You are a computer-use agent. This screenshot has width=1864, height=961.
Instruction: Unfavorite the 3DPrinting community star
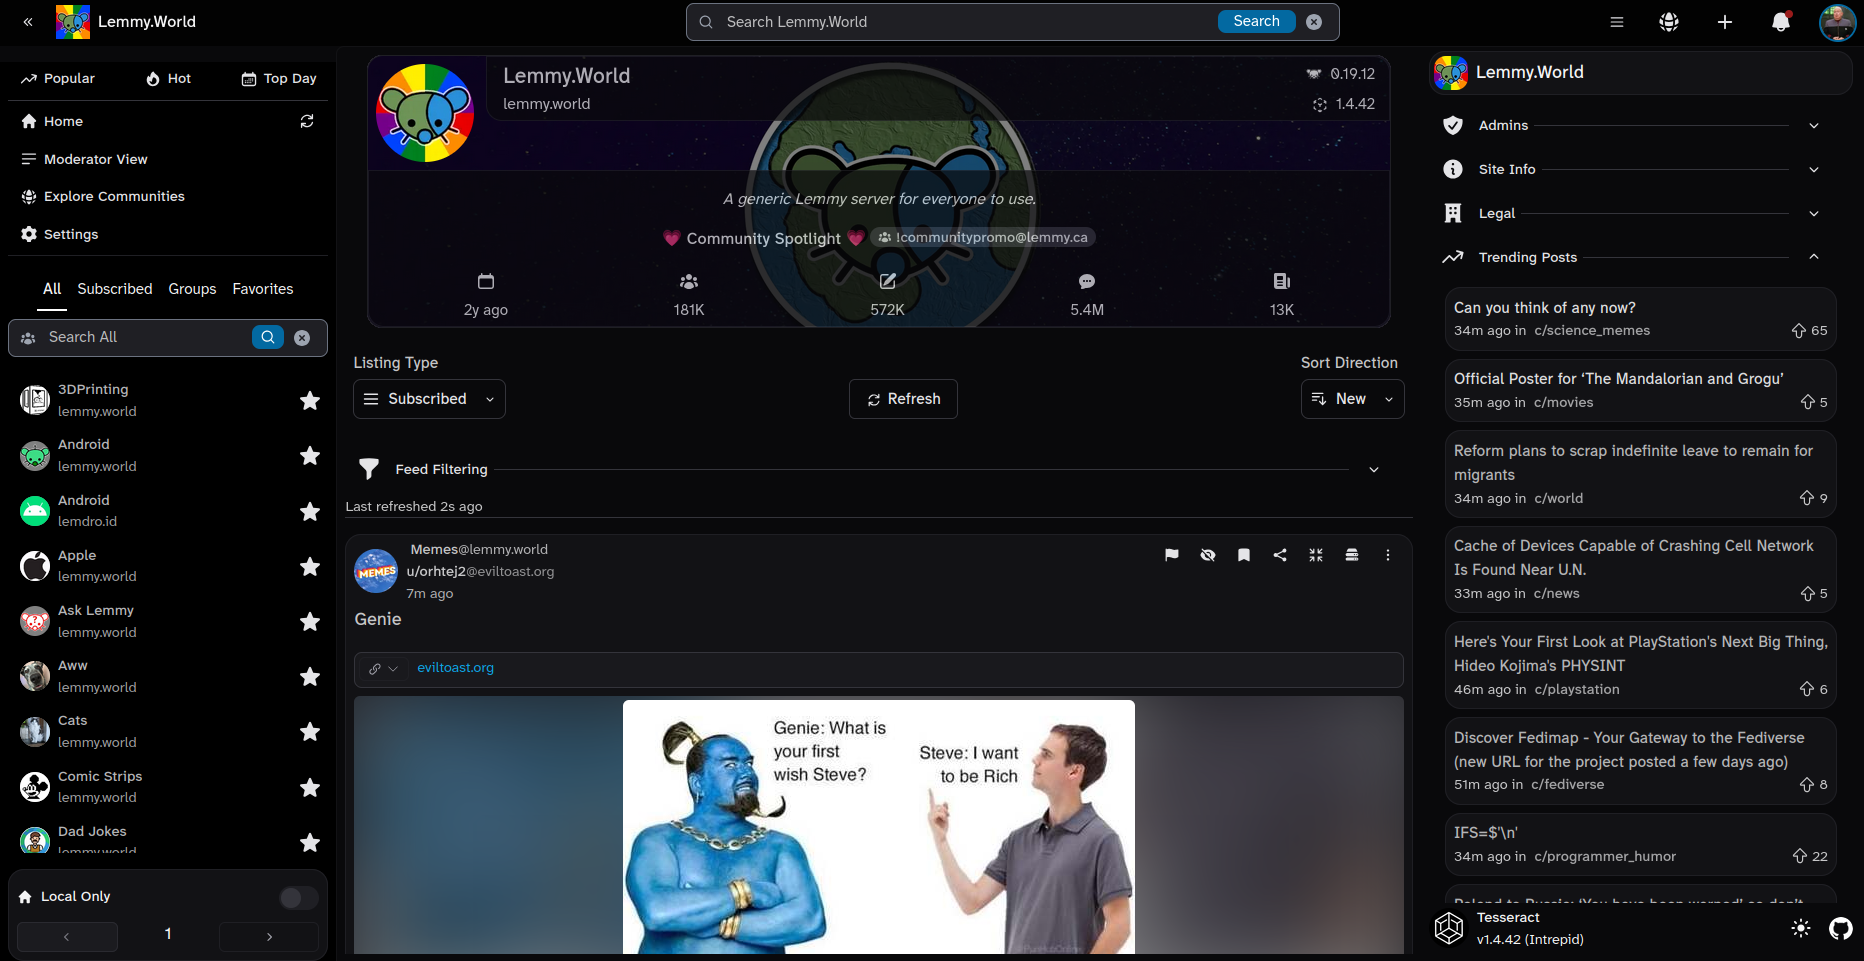pyautogui.click(x=310, y=400)
